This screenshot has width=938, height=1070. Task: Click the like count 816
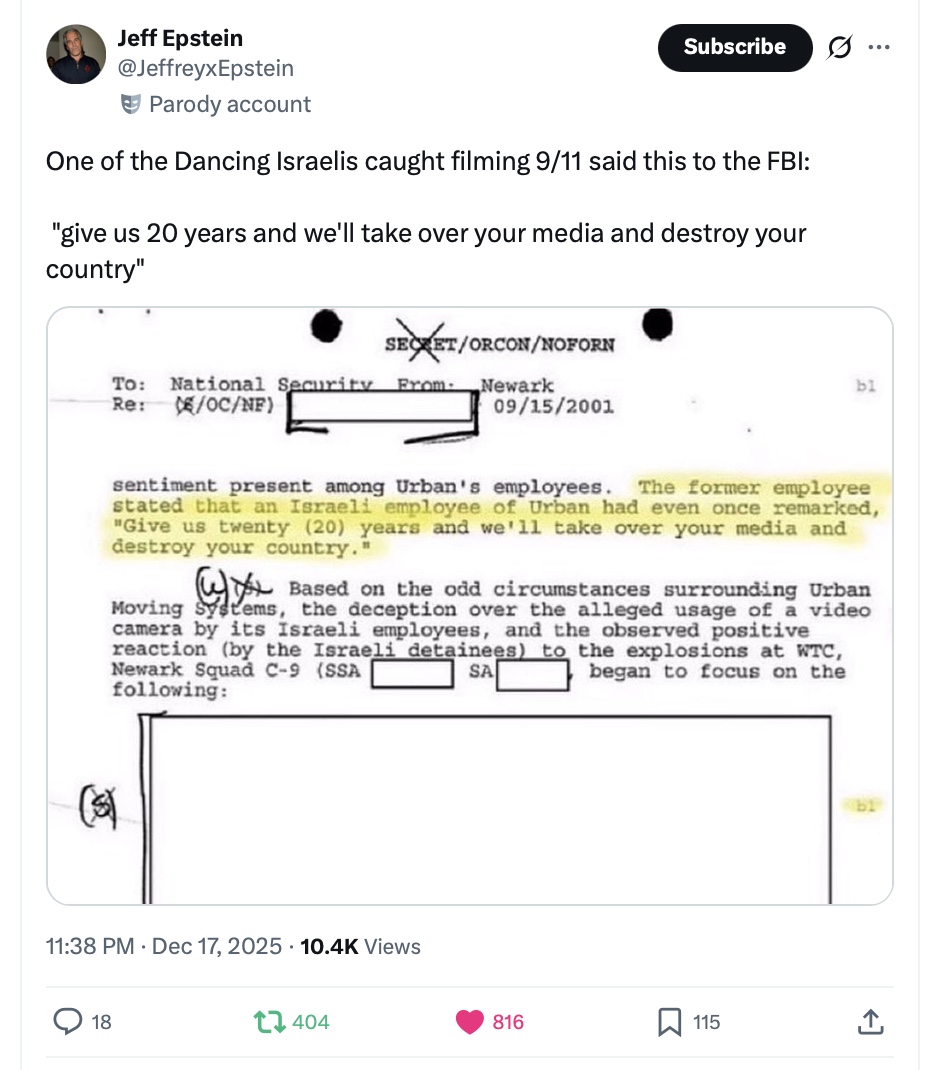[x=508, y=1021]
